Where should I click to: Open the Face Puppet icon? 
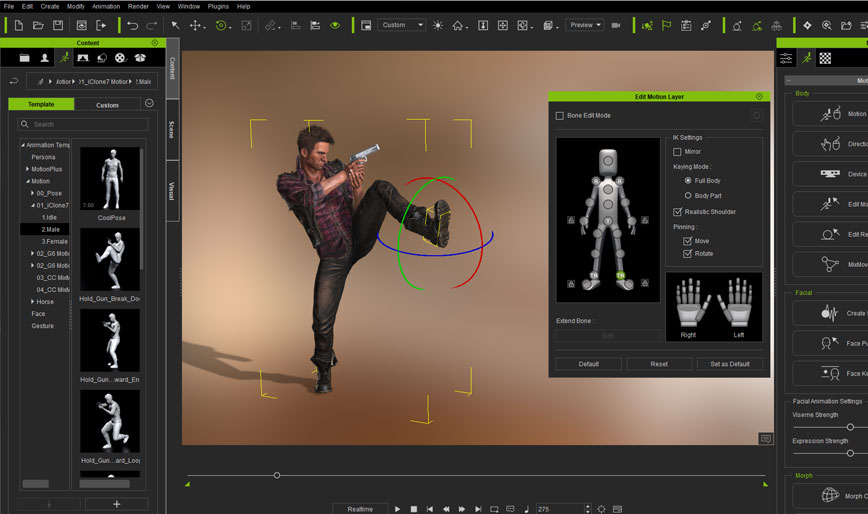click(829, 344)
